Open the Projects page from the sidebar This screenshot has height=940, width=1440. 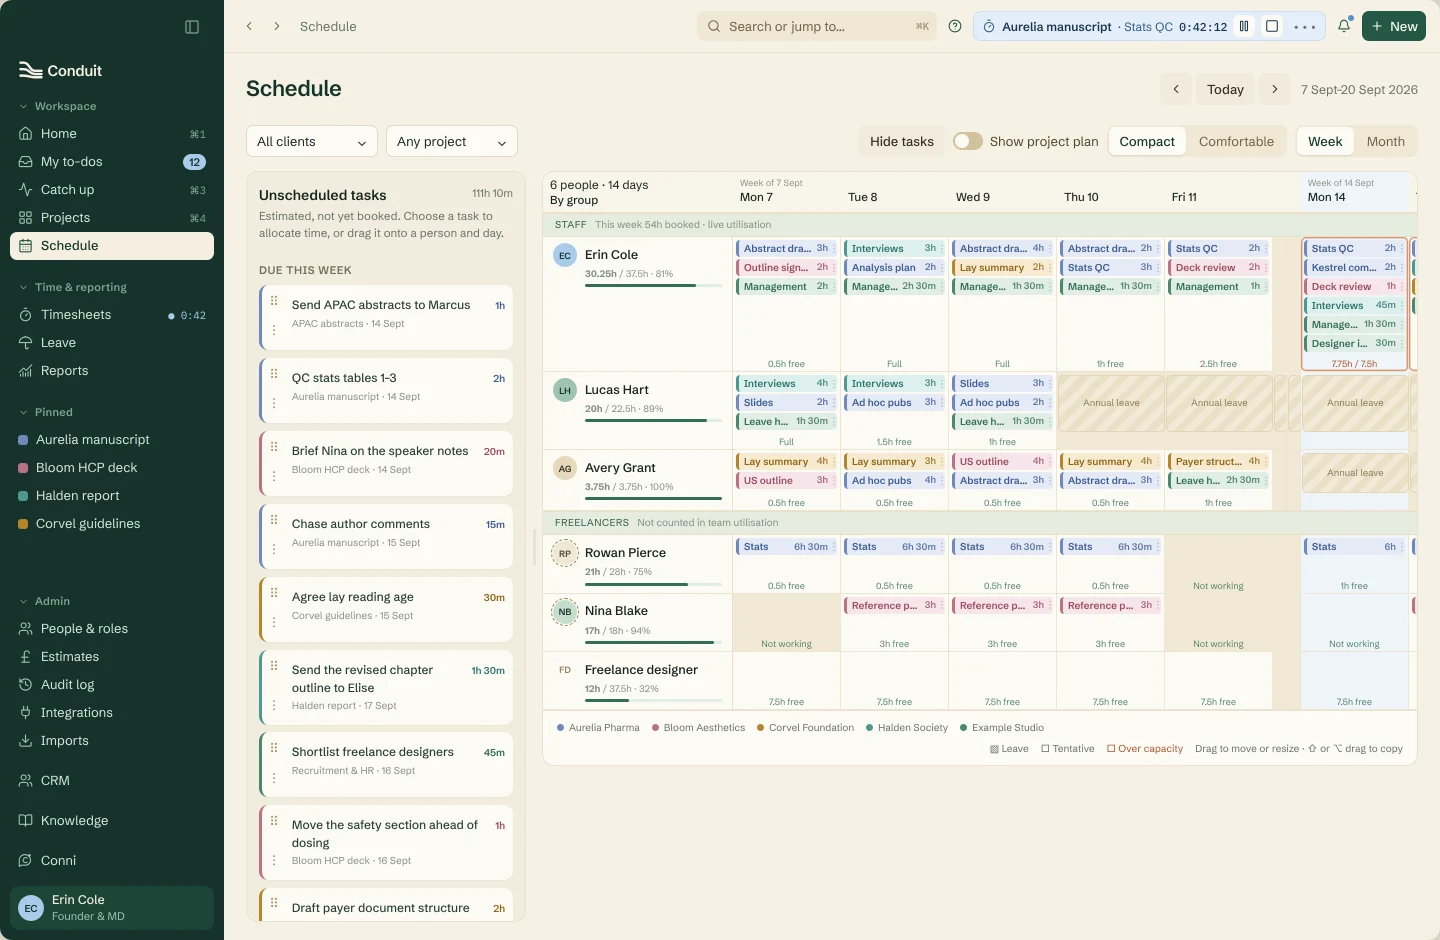coord(112,218)
